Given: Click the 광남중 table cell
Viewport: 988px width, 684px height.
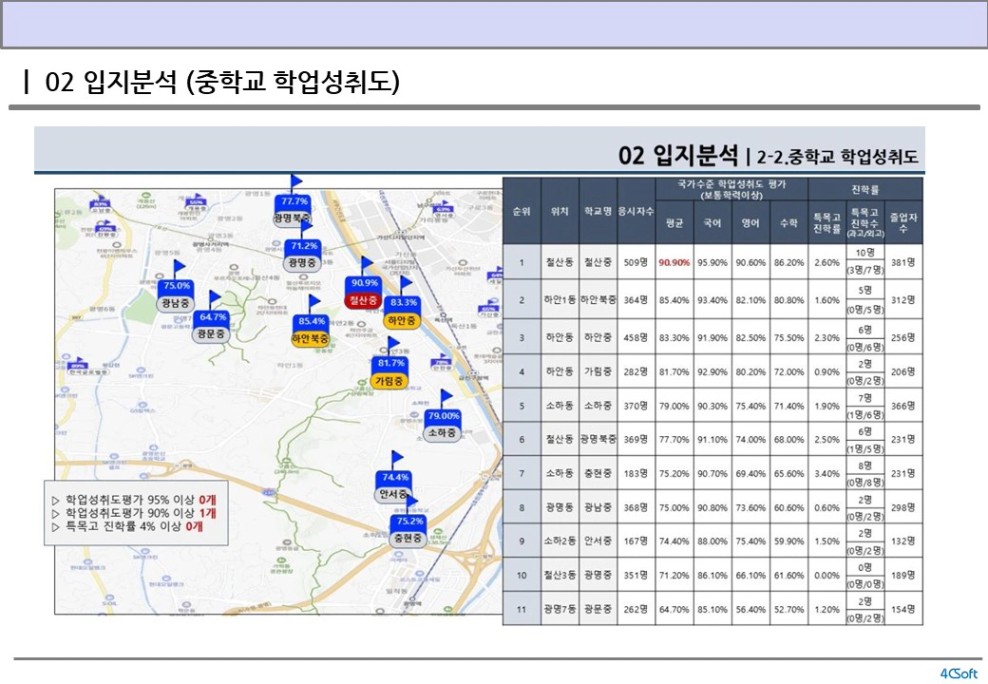Looking at the screenshot, I should [x=597, y=508].
